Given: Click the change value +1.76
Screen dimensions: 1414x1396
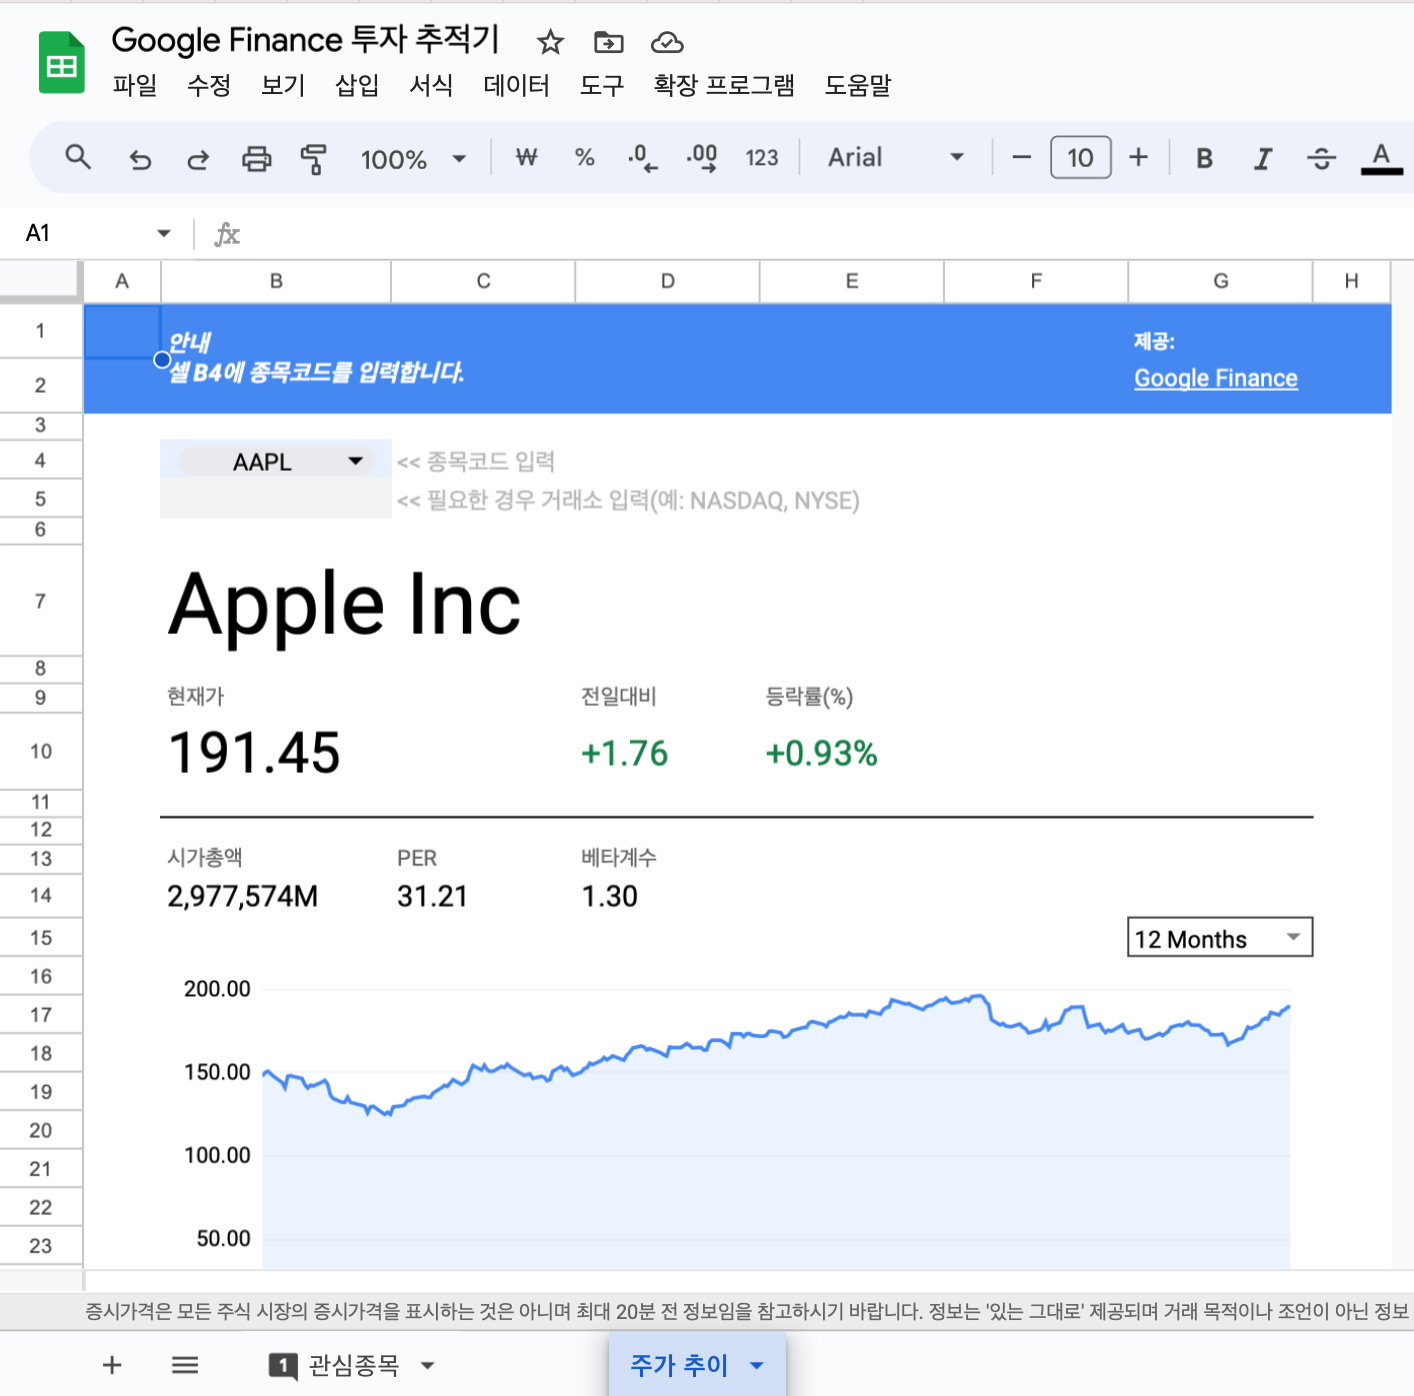Looking at the screenshot, I should (625, 753).
